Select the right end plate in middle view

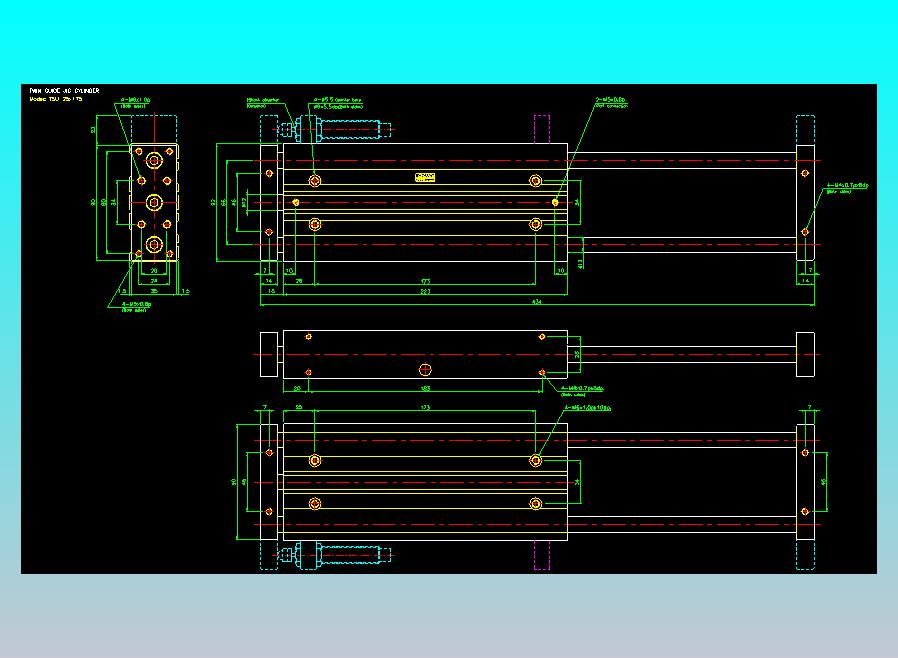805,354
